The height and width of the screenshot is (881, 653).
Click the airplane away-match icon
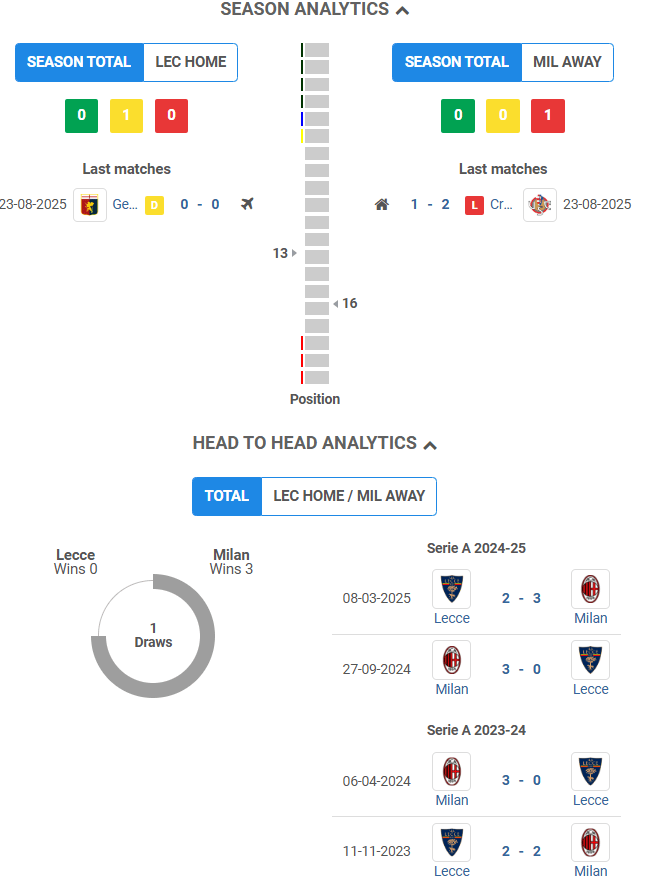click(248, 204)
